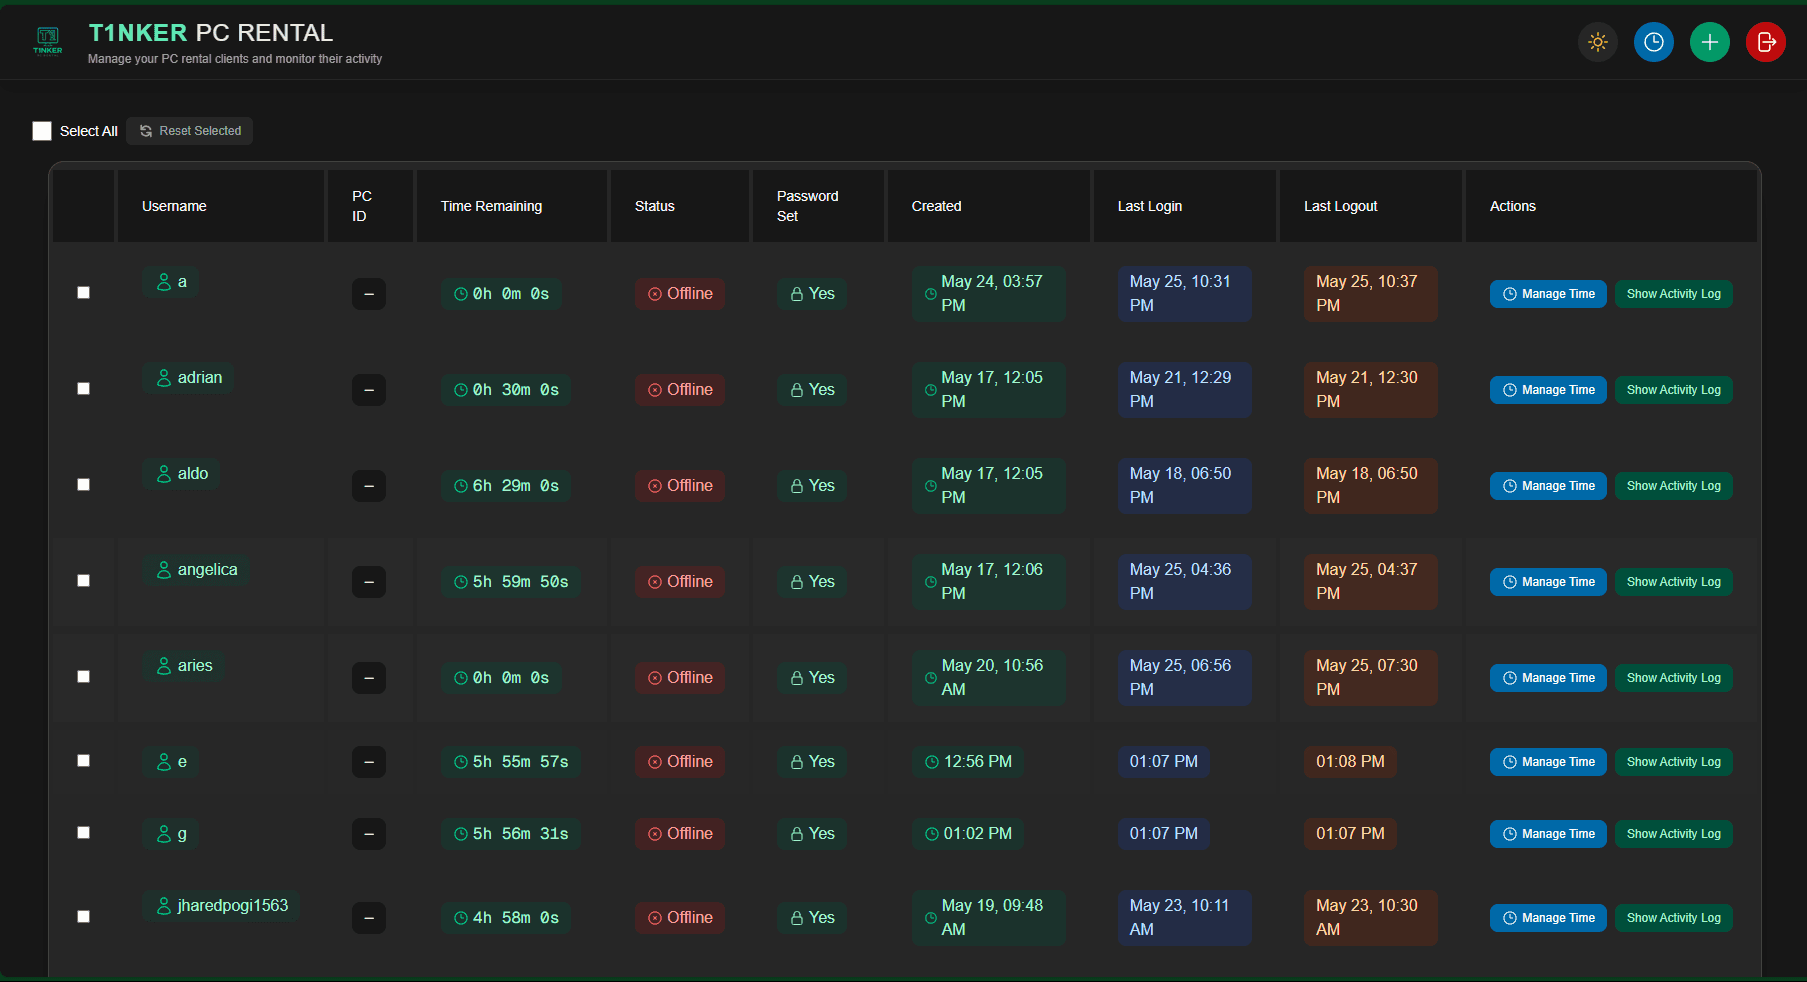Select checkbox for user aldo
Viewport: 1807px width, 982px height.
click(84, 485)
